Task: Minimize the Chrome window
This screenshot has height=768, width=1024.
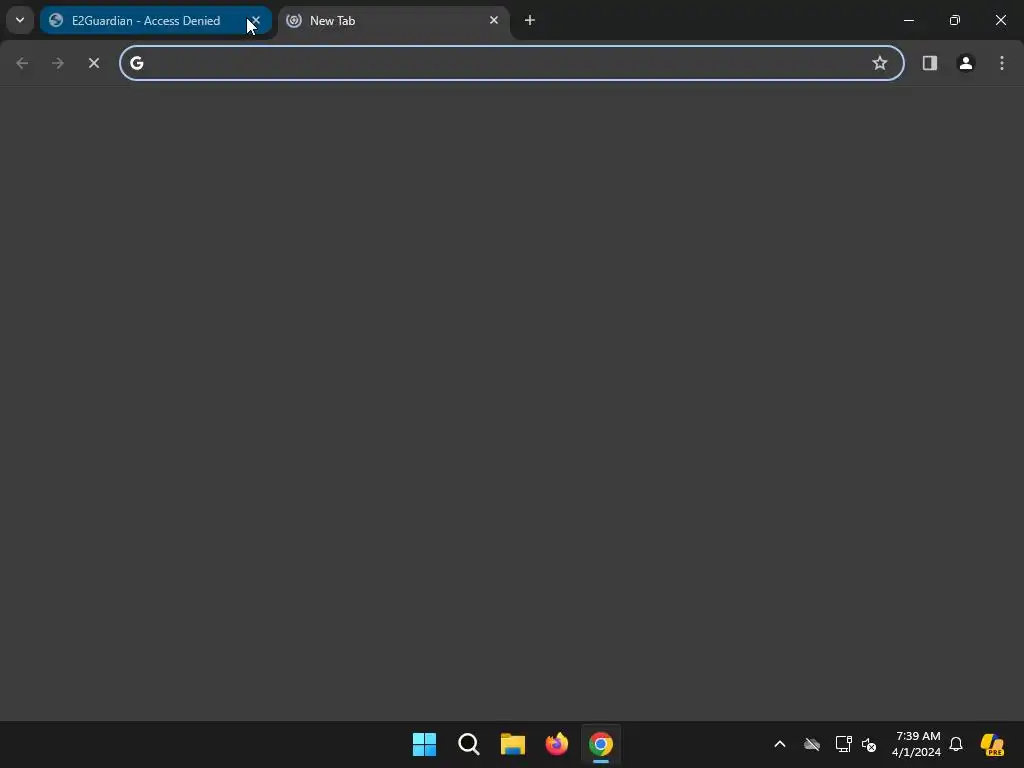Action: [908, 20]
